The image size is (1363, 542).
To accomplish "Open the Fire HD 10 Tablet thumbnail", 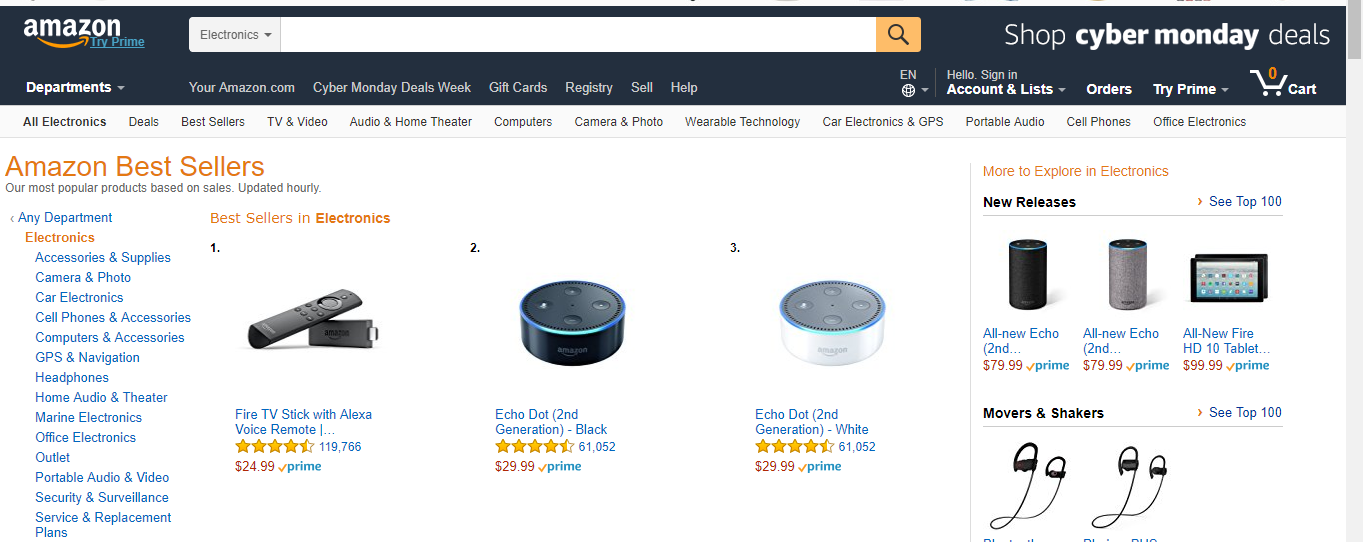I will pos(1229,277).
